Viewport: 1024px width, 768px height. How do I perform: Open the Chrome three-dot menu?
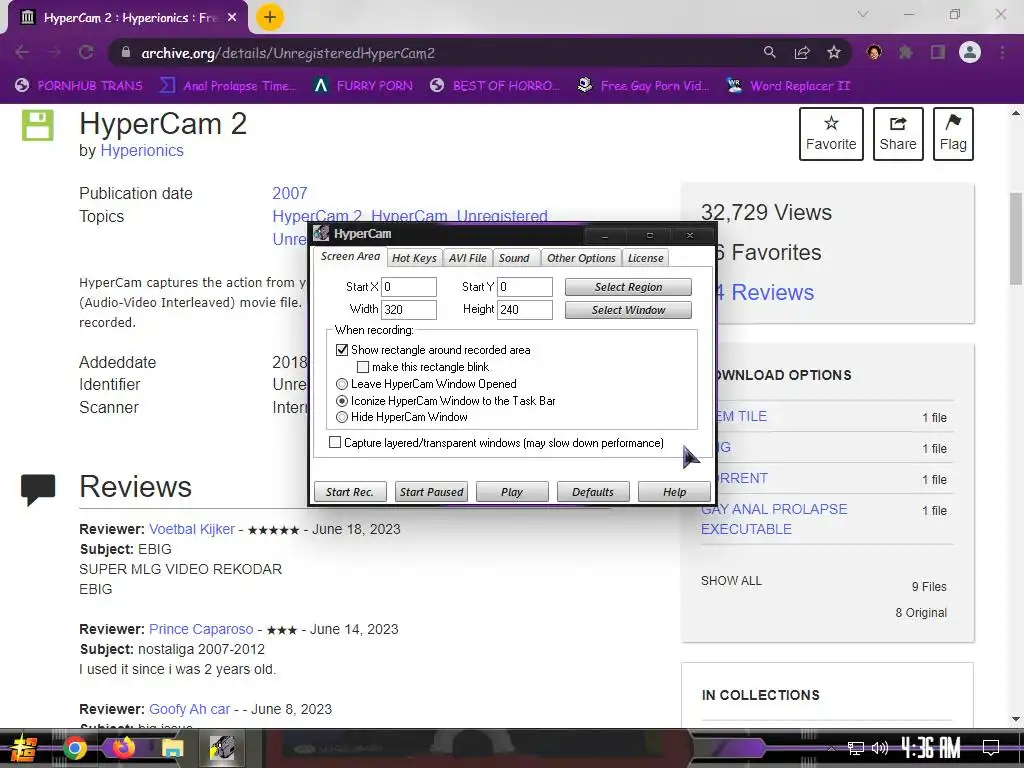tap(1002, 53)
